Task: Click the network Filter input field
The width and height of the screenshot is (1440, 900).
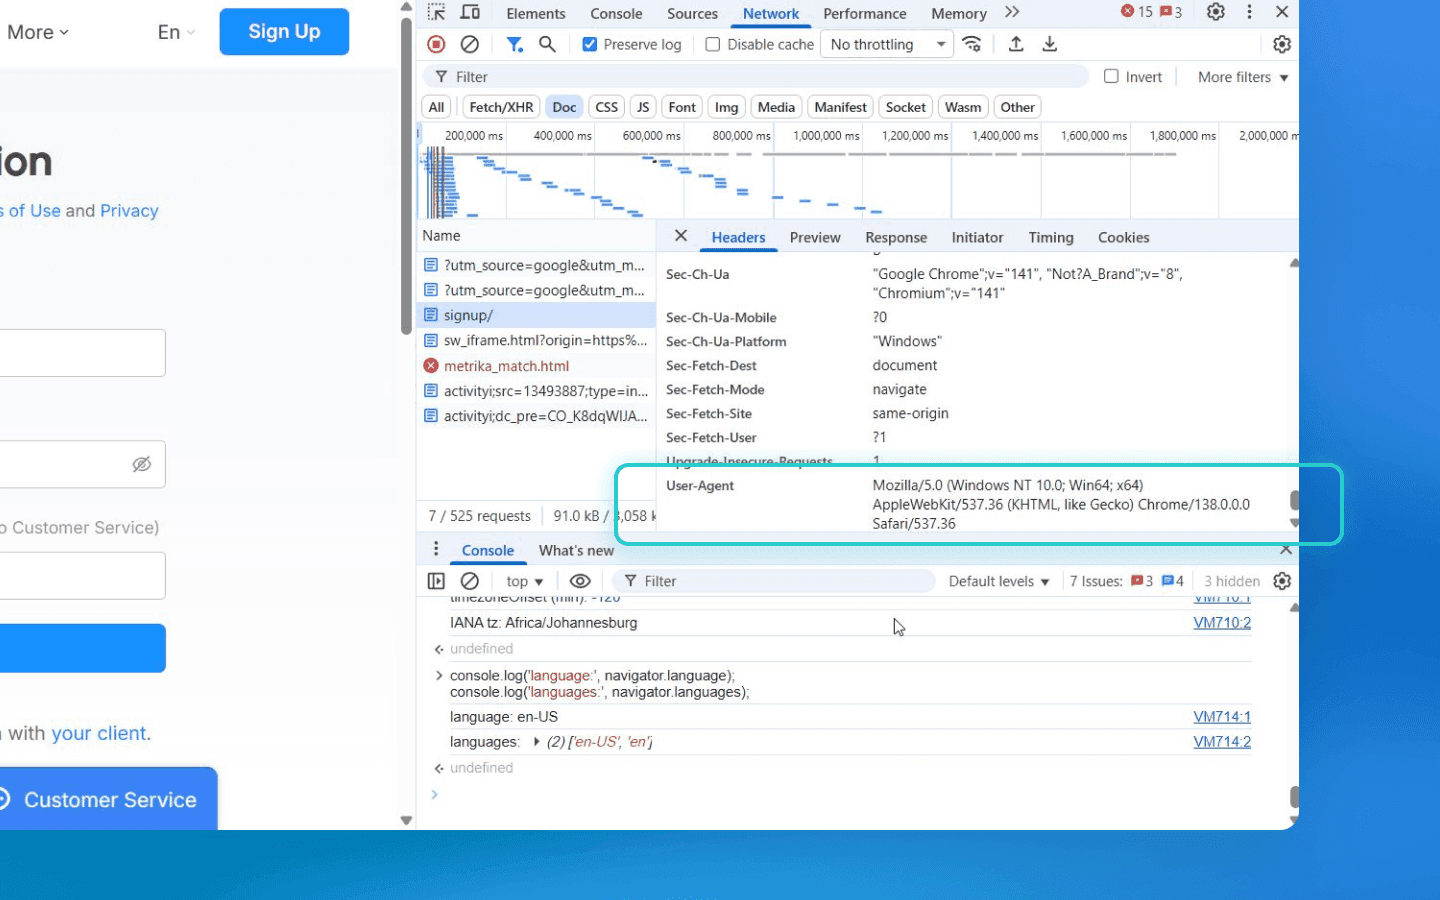Action: point(757,76)
